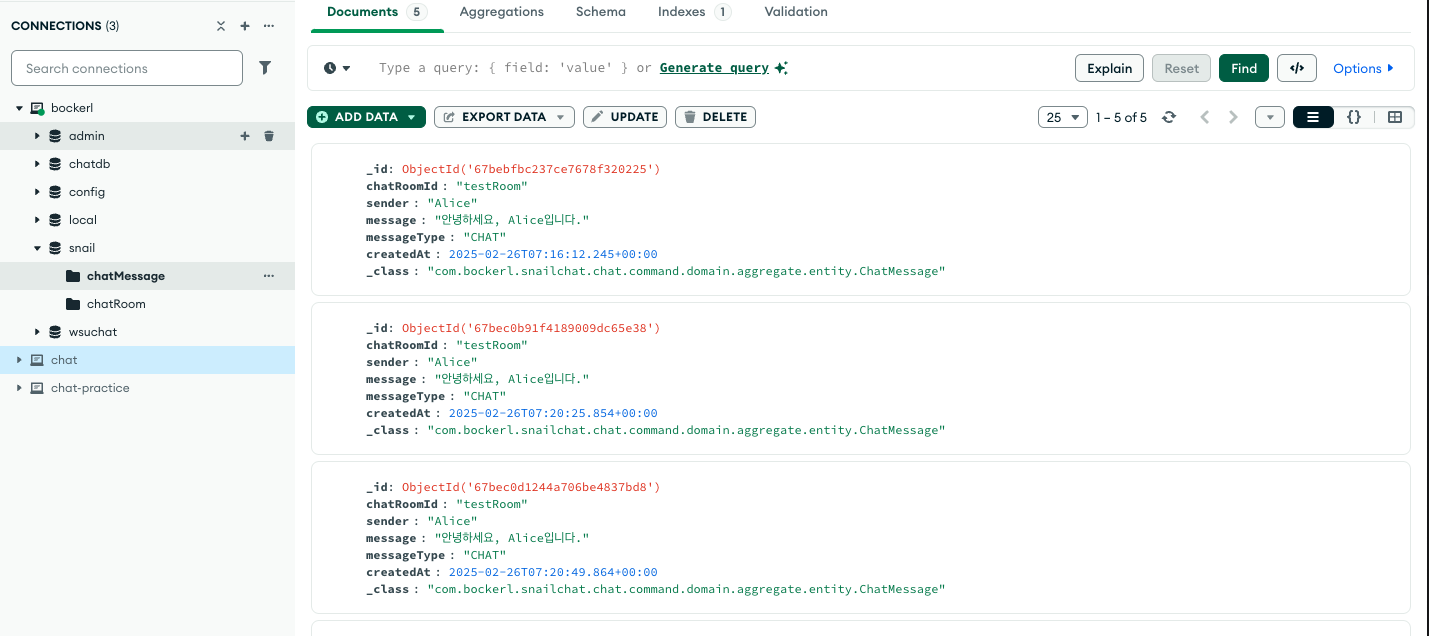
Task: Collapse the bockerl connection tree
Action: [19, 108]
